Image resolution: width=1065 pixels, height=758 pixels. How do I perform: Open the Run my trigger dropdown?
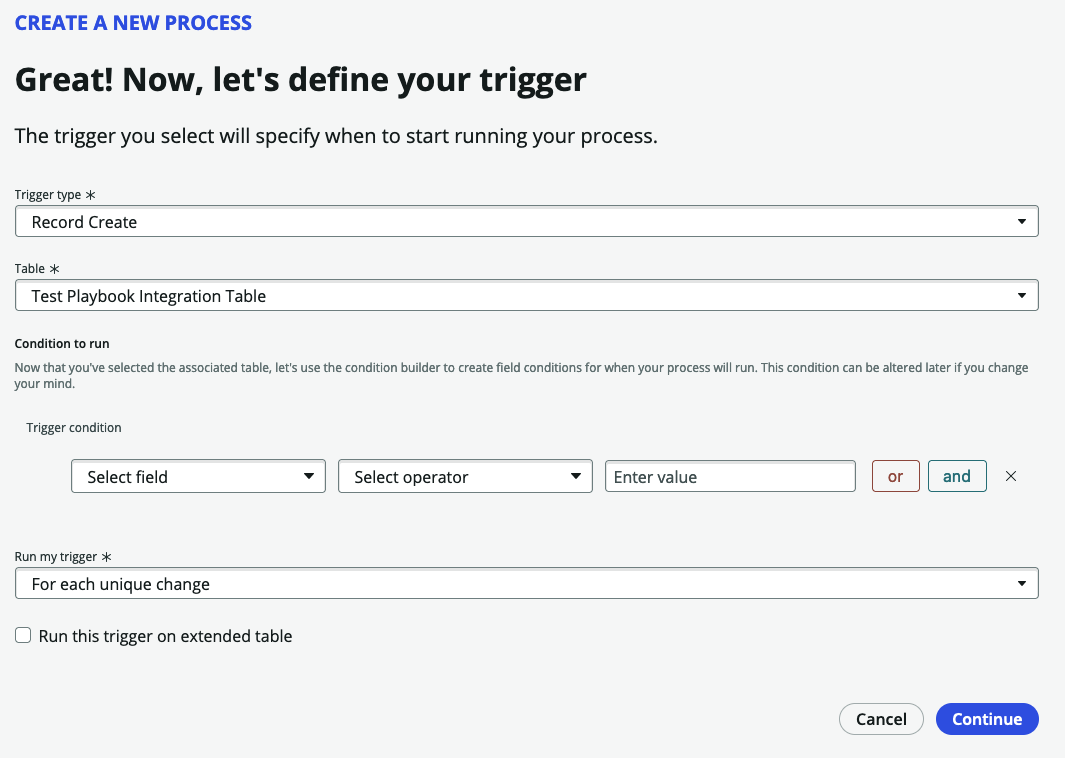pos(526,584)
